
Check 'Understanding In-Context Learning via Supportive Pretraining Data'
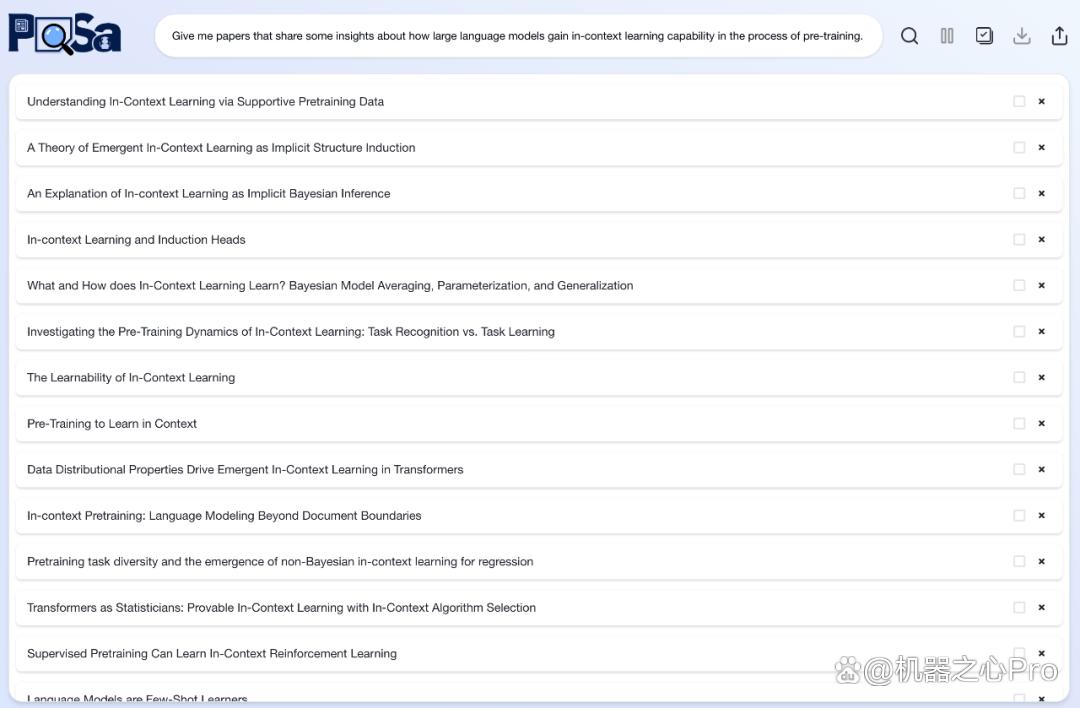(x=1019, y=101)
